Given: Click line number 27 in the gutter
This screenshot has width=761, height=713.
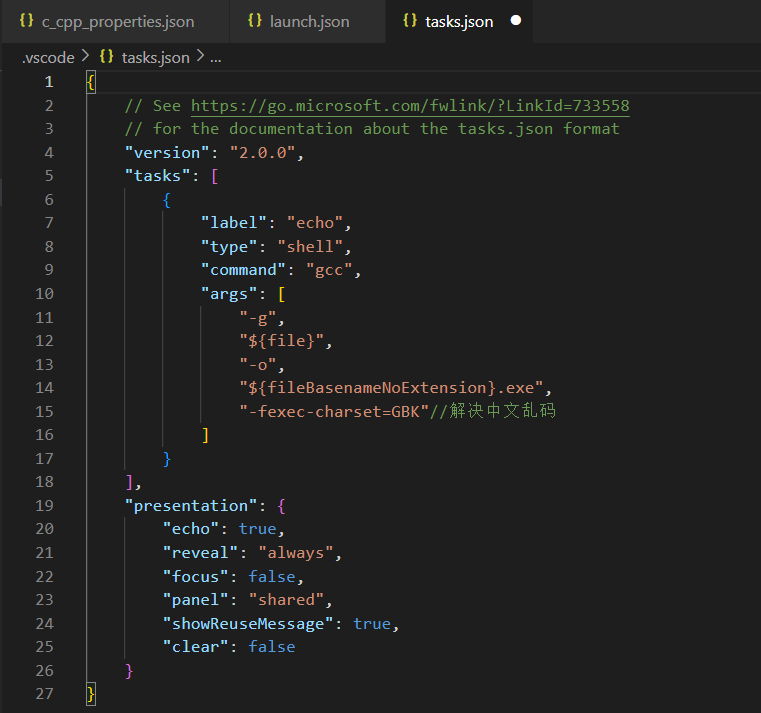Looking at the screenshot, I should coord(45,694).
